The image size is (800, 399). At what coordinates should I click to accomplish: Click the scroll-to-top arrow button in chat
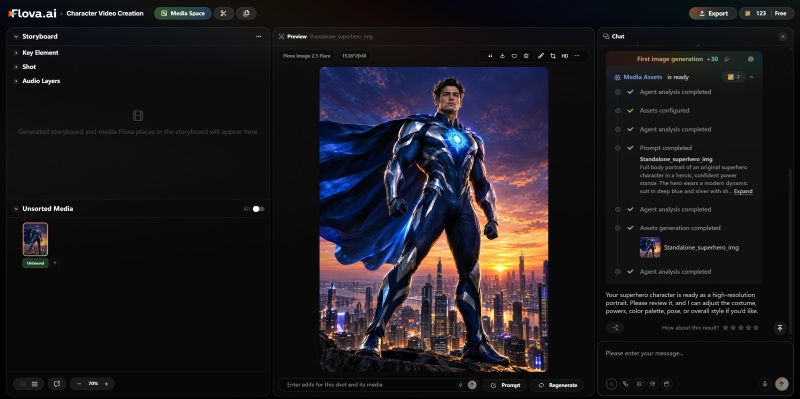click(780, 328)
